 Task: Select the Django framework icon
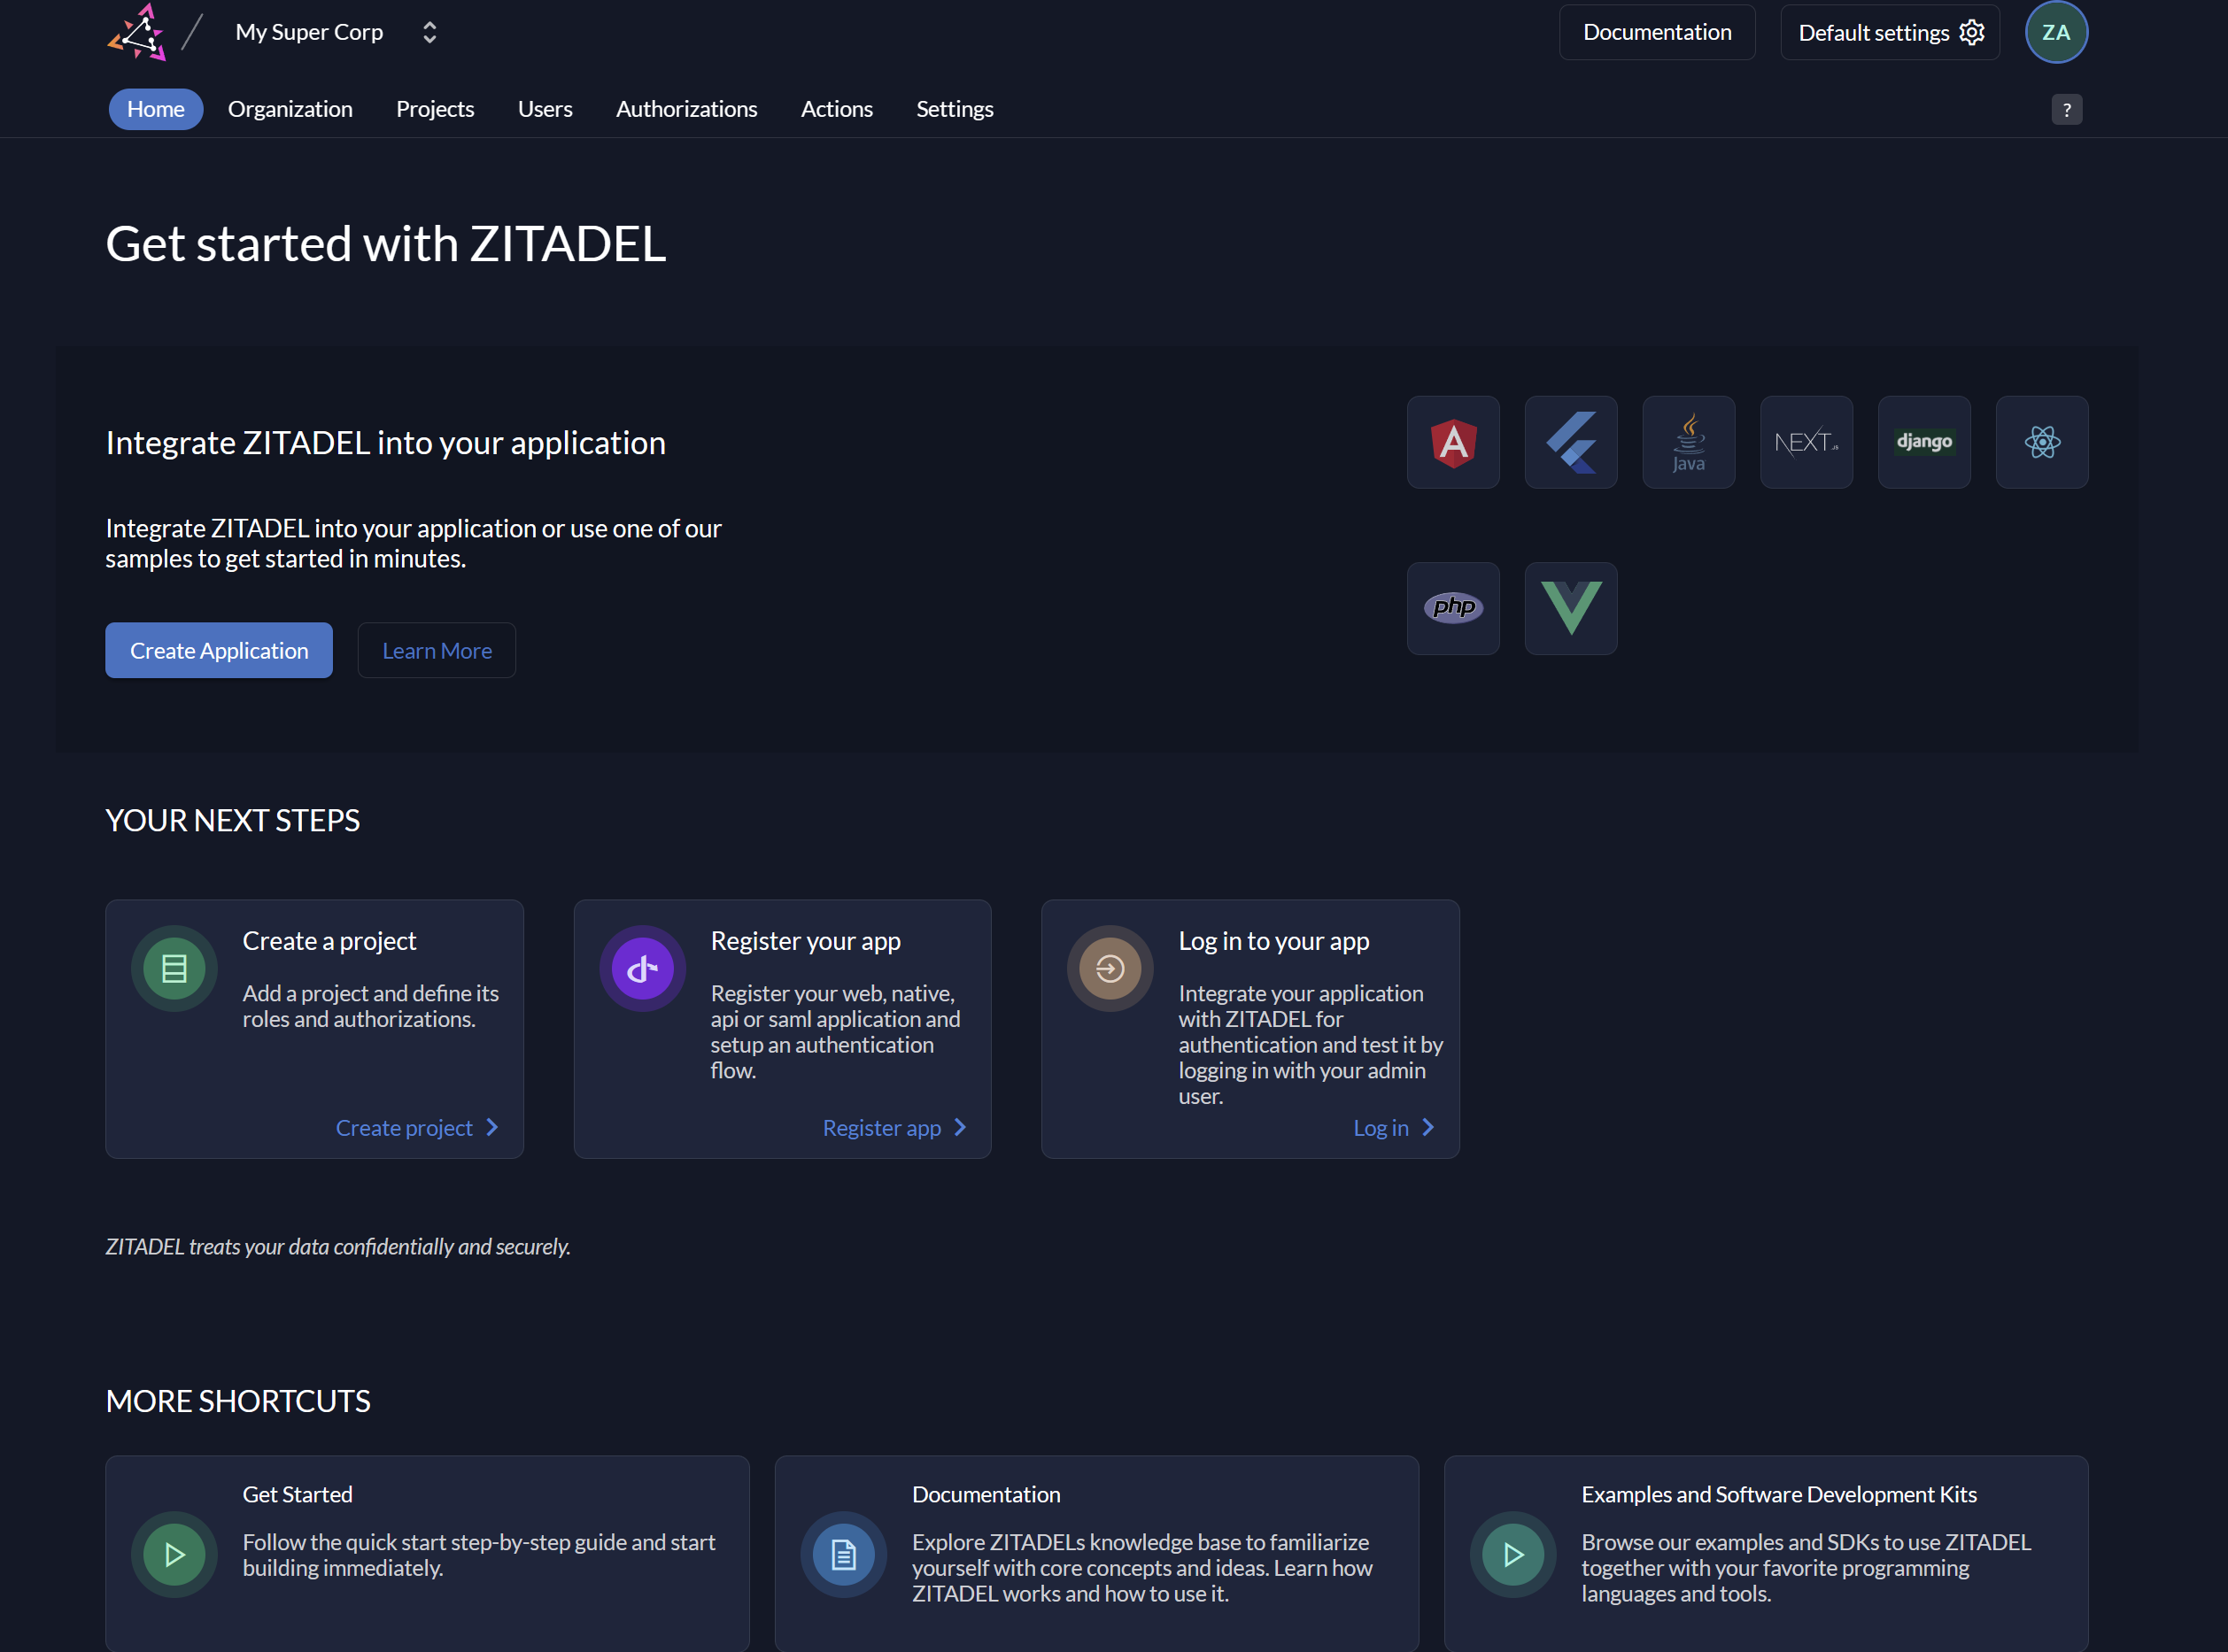pyautogui.click(x=1924, y=442)
